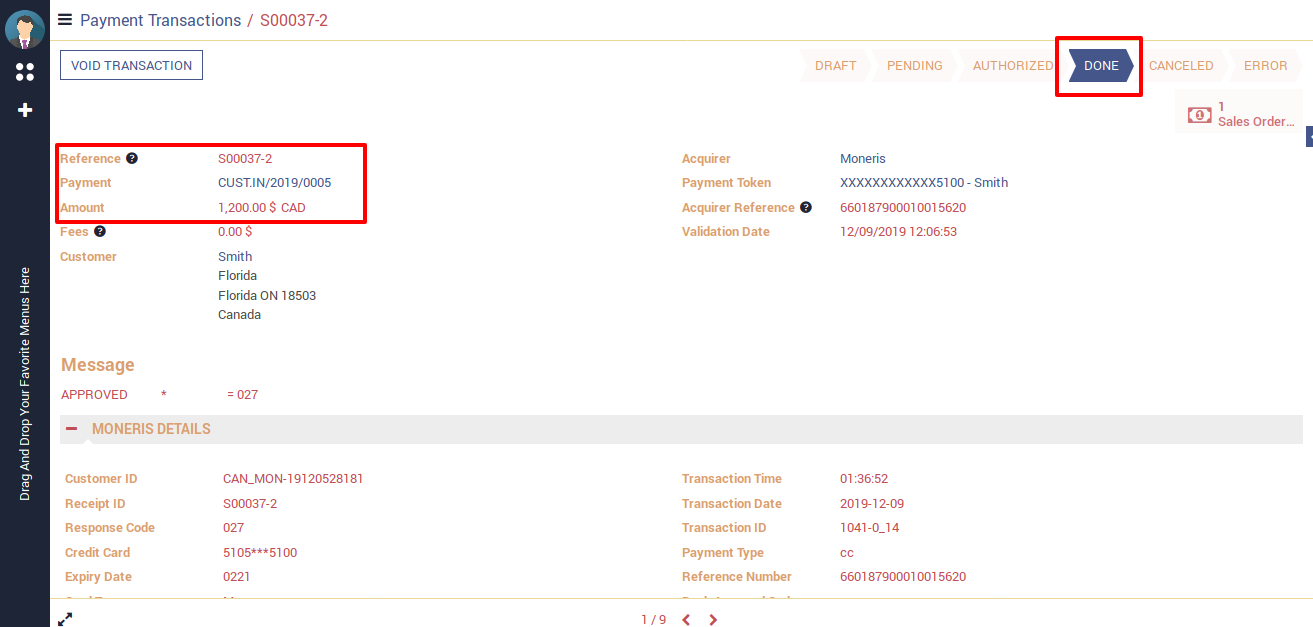
Task: Toggle the hamburger menu icon
Action: (65, 19)
